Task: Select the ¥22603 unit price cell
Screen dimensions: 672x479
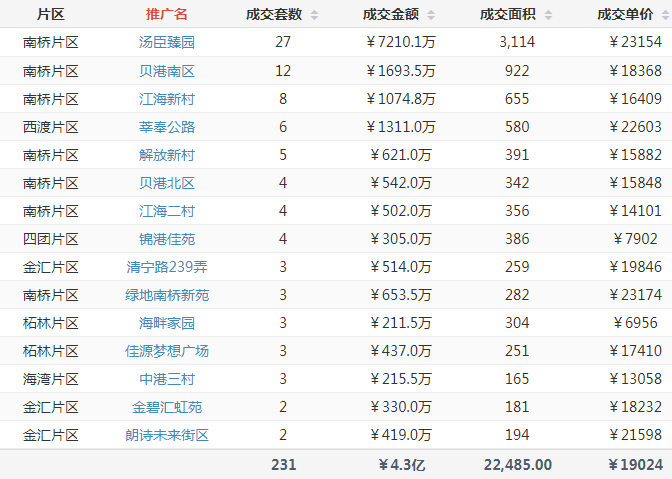Action: pyautogui.click(x=635, y=127)
